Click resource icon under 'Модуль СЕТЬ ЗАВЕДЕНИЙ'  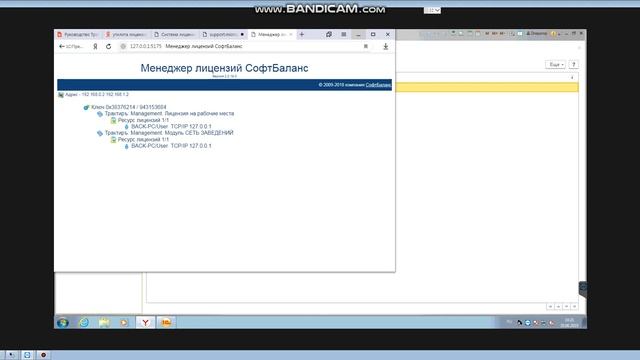113,140
